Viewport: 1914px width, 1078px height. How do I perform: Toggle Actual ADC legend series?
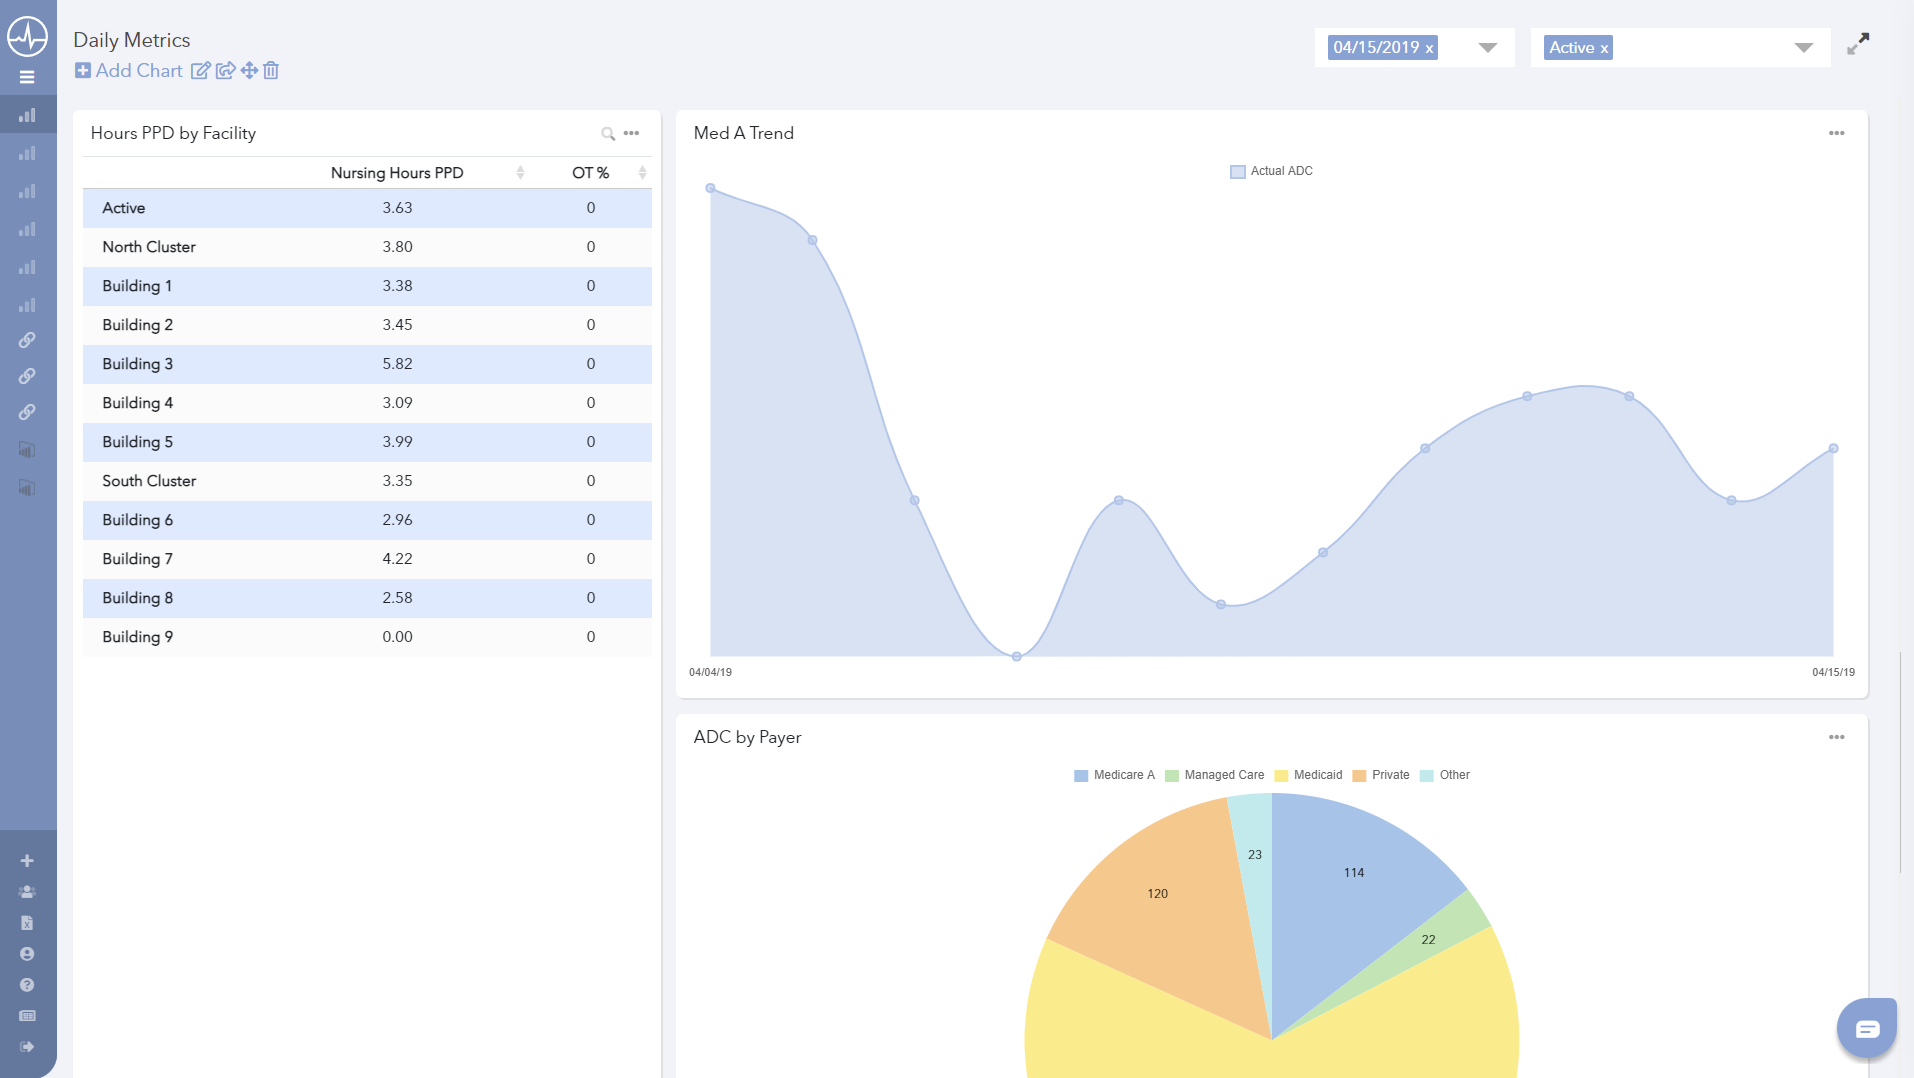click(1271, 171)
